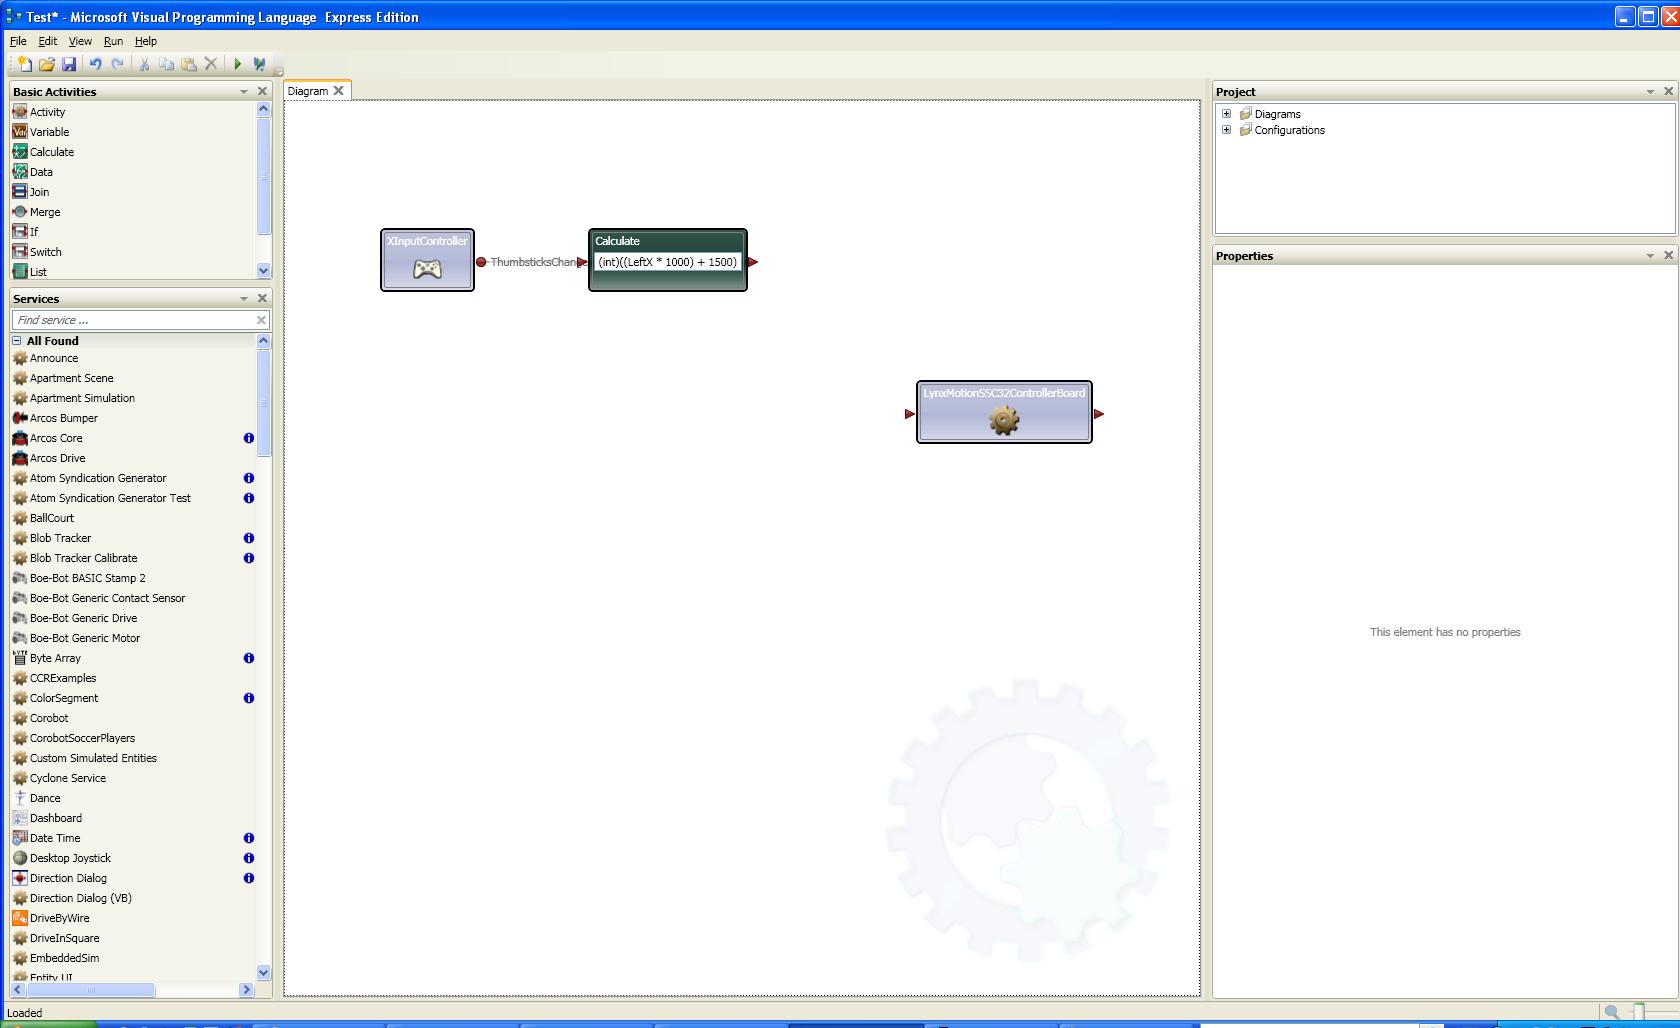This screenshot has width=1680, height=1028.
Task: Open toolbar options overflow arrow
Action: point(279,71)
